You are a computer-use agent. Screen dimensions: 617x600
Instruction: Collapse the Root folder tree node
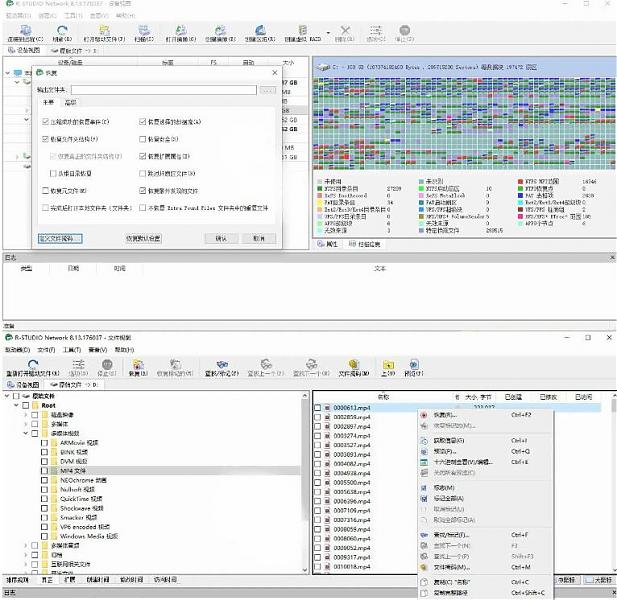coord(17,405)
